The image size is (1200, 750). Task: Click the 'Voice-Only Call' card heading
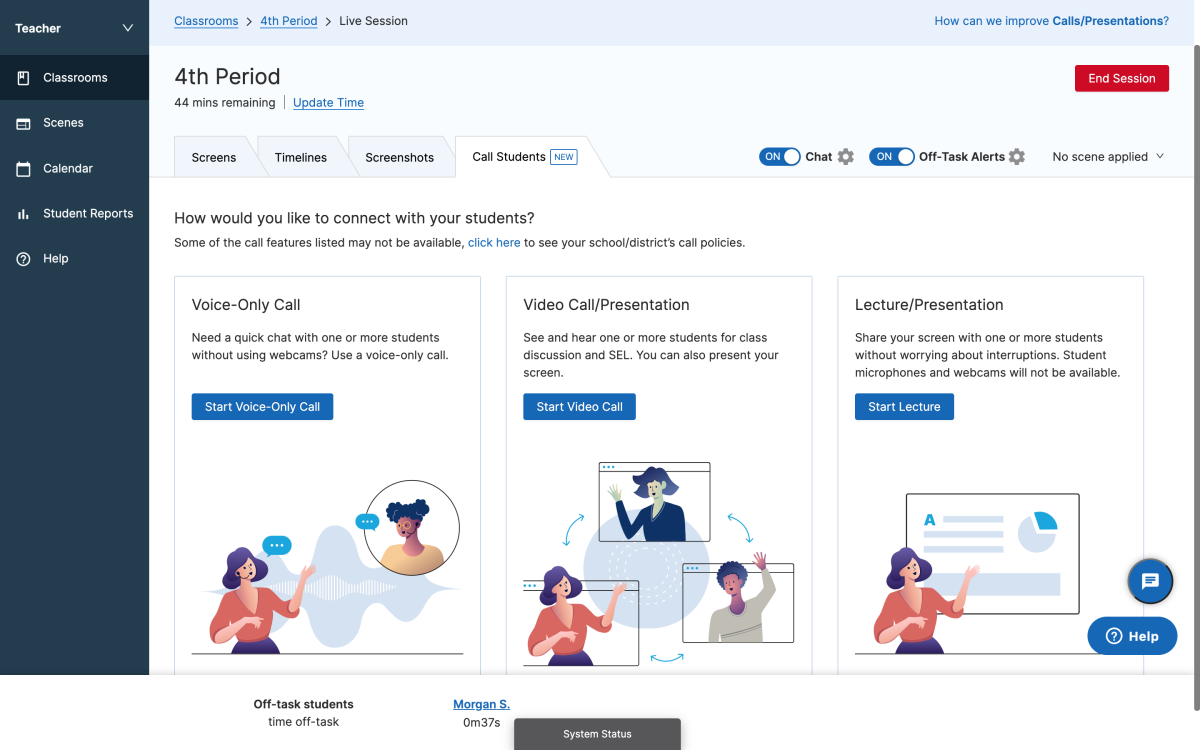(x=246, y=305)
